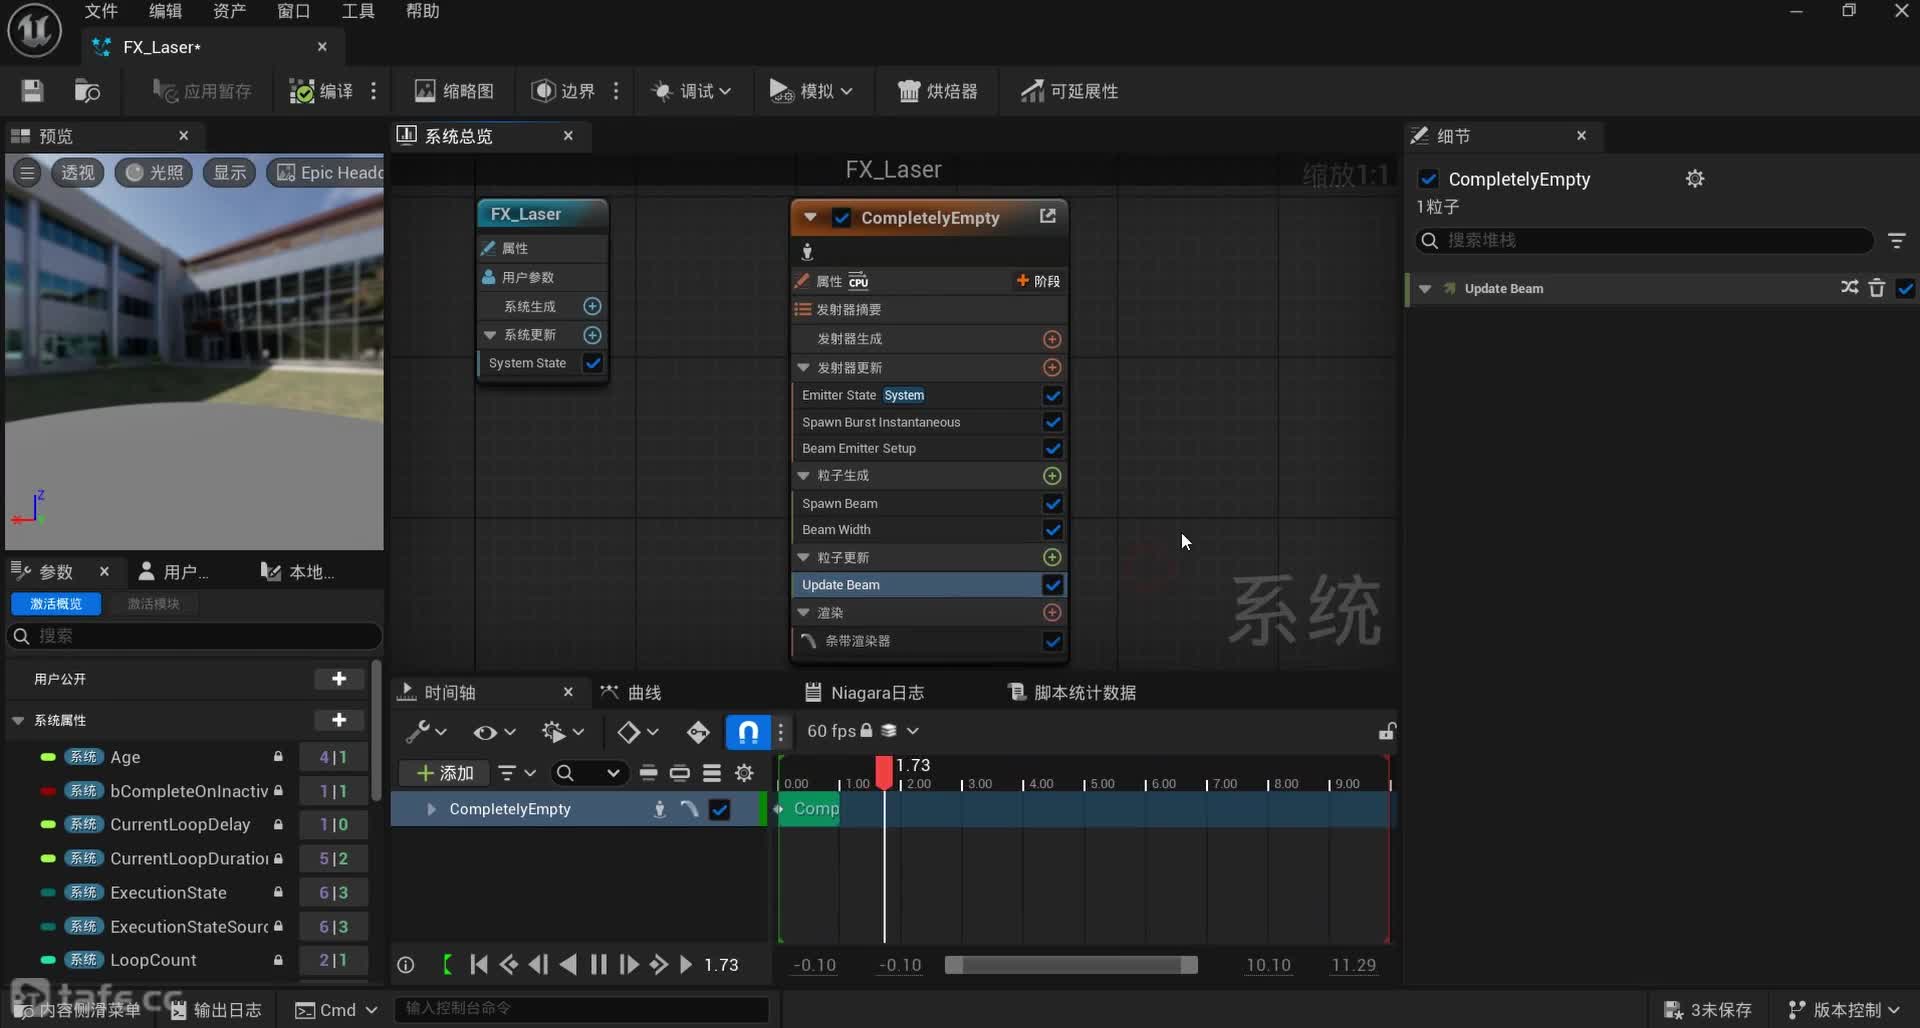Disable the Spawn Burst Instantaneous module checkbox
The image size is (1920, 1028).
[x=1052, y=422]
